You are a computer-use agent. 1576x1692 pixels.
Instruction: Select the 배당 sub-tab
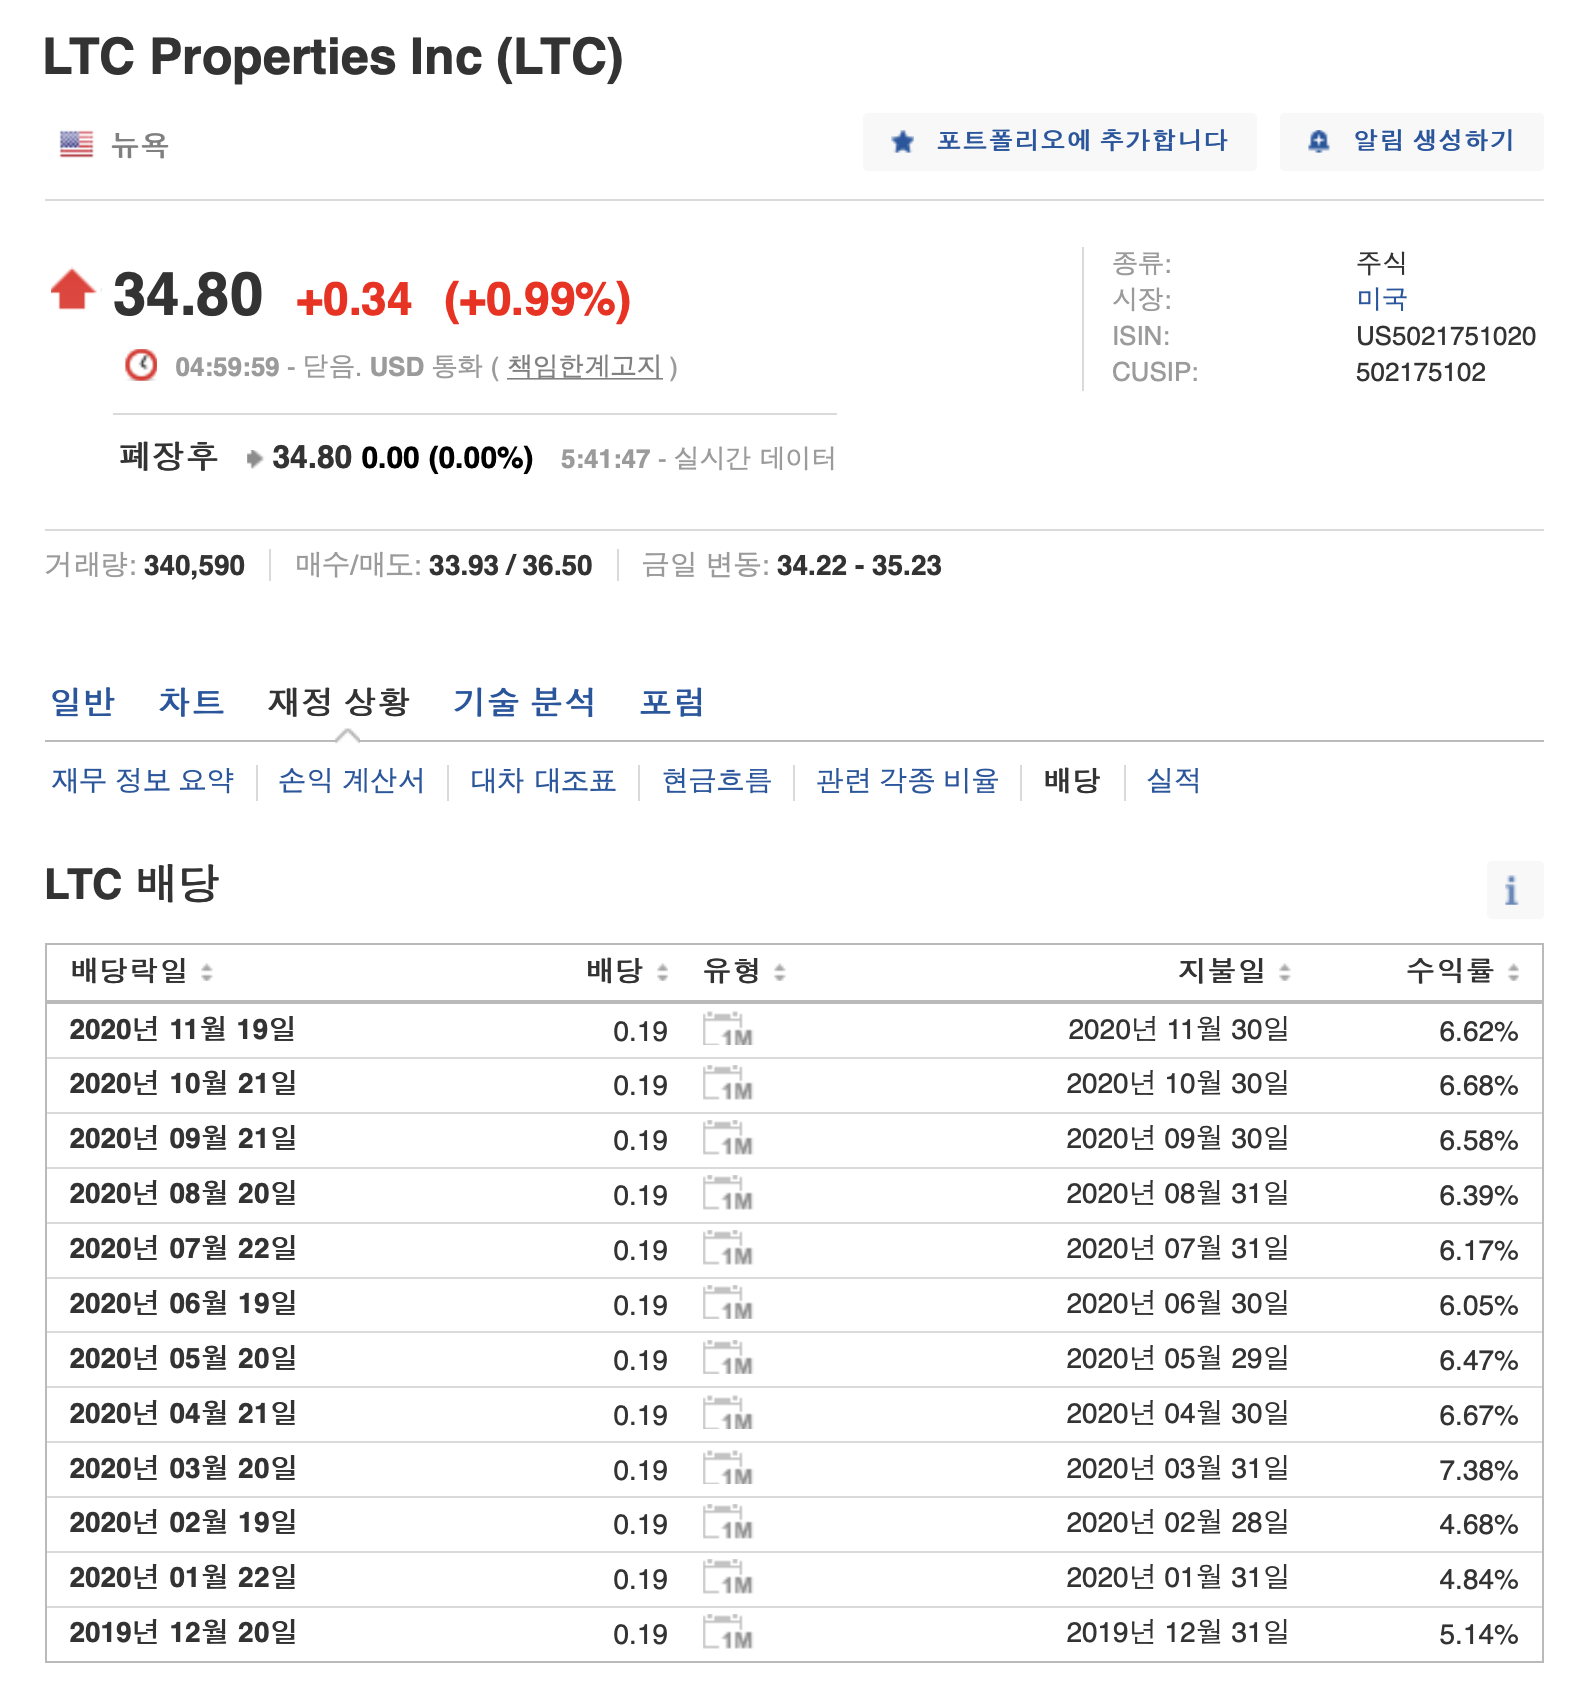[x=1072, y=780]
